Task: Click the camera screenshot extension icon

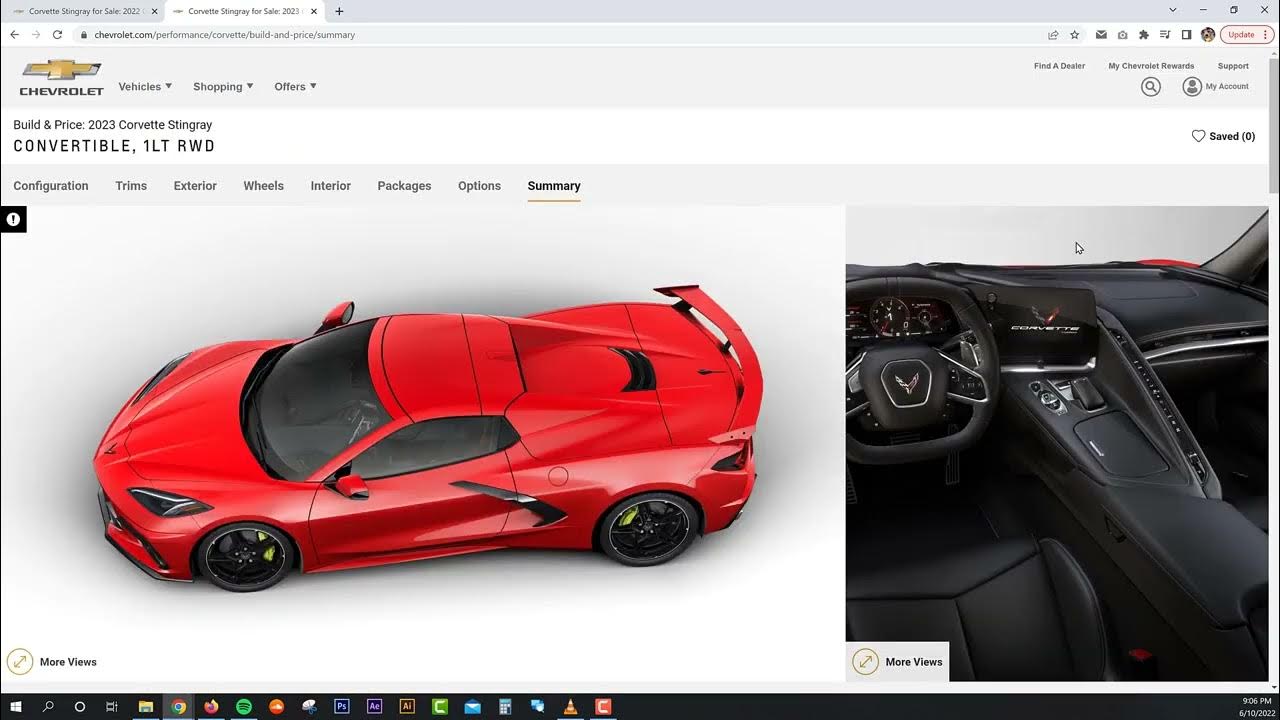Action: point(1123,34)
